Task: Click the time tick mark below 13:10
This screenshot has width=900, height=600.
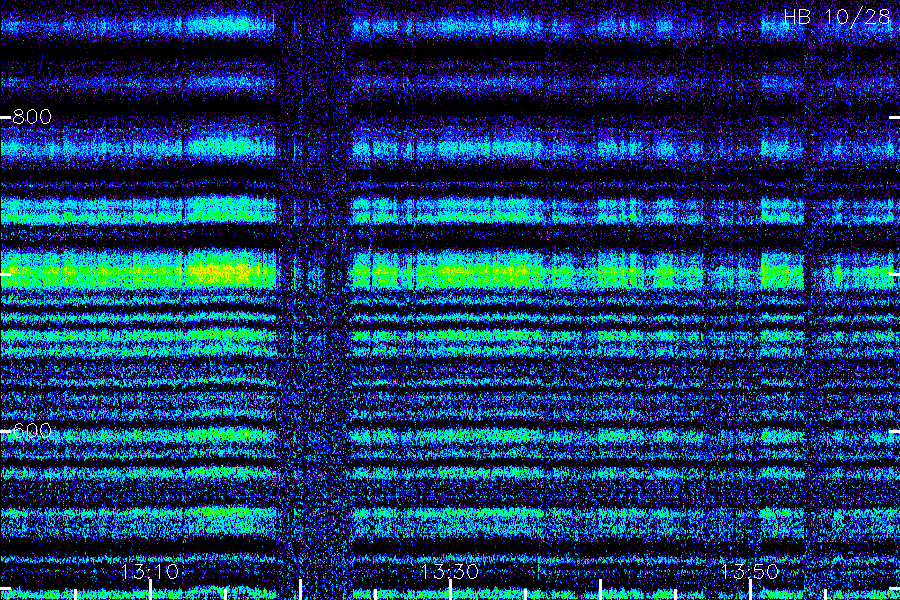Action: [150, 590]
